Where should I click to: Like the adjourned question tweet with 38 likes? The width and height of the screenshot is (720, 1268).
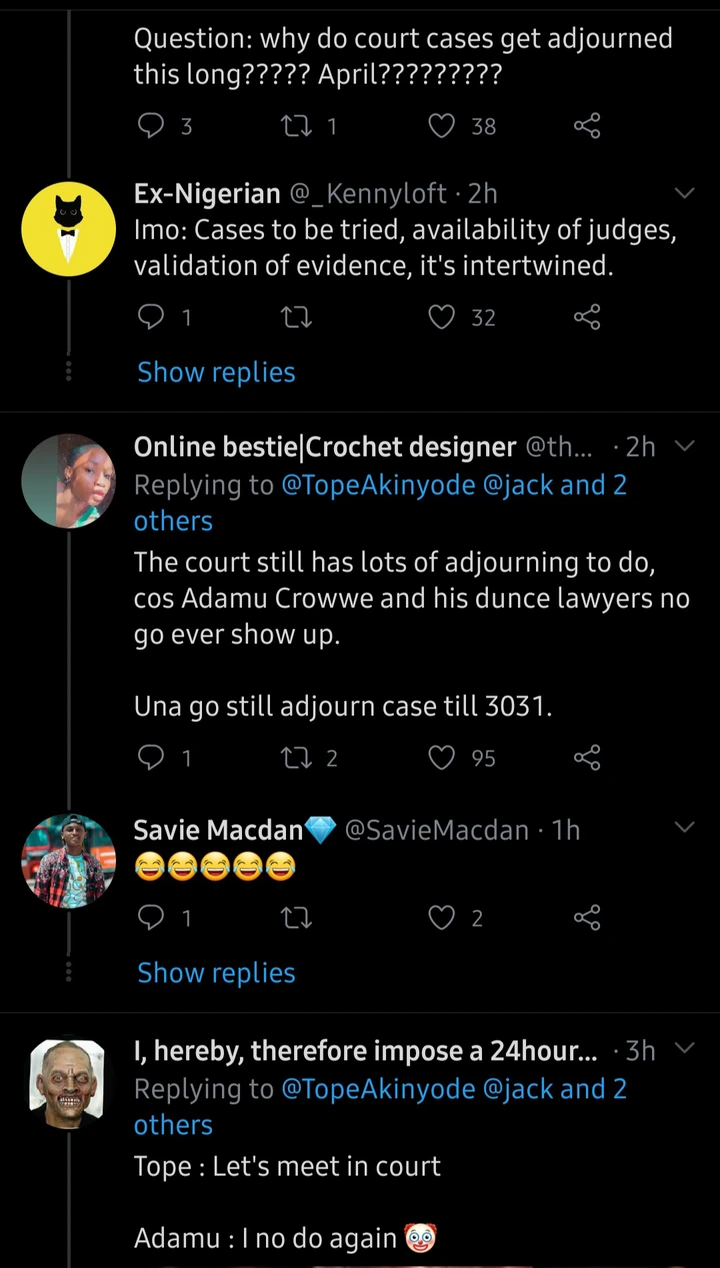[442, 126]
